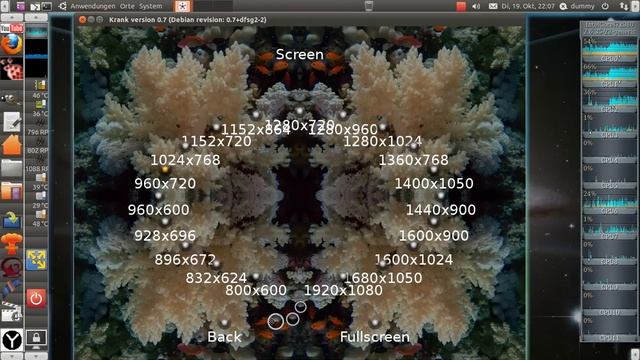The height and width of the screenshot is (360, 640).
Task: Select resolution 1152x864
Action: tap(256, 129)
